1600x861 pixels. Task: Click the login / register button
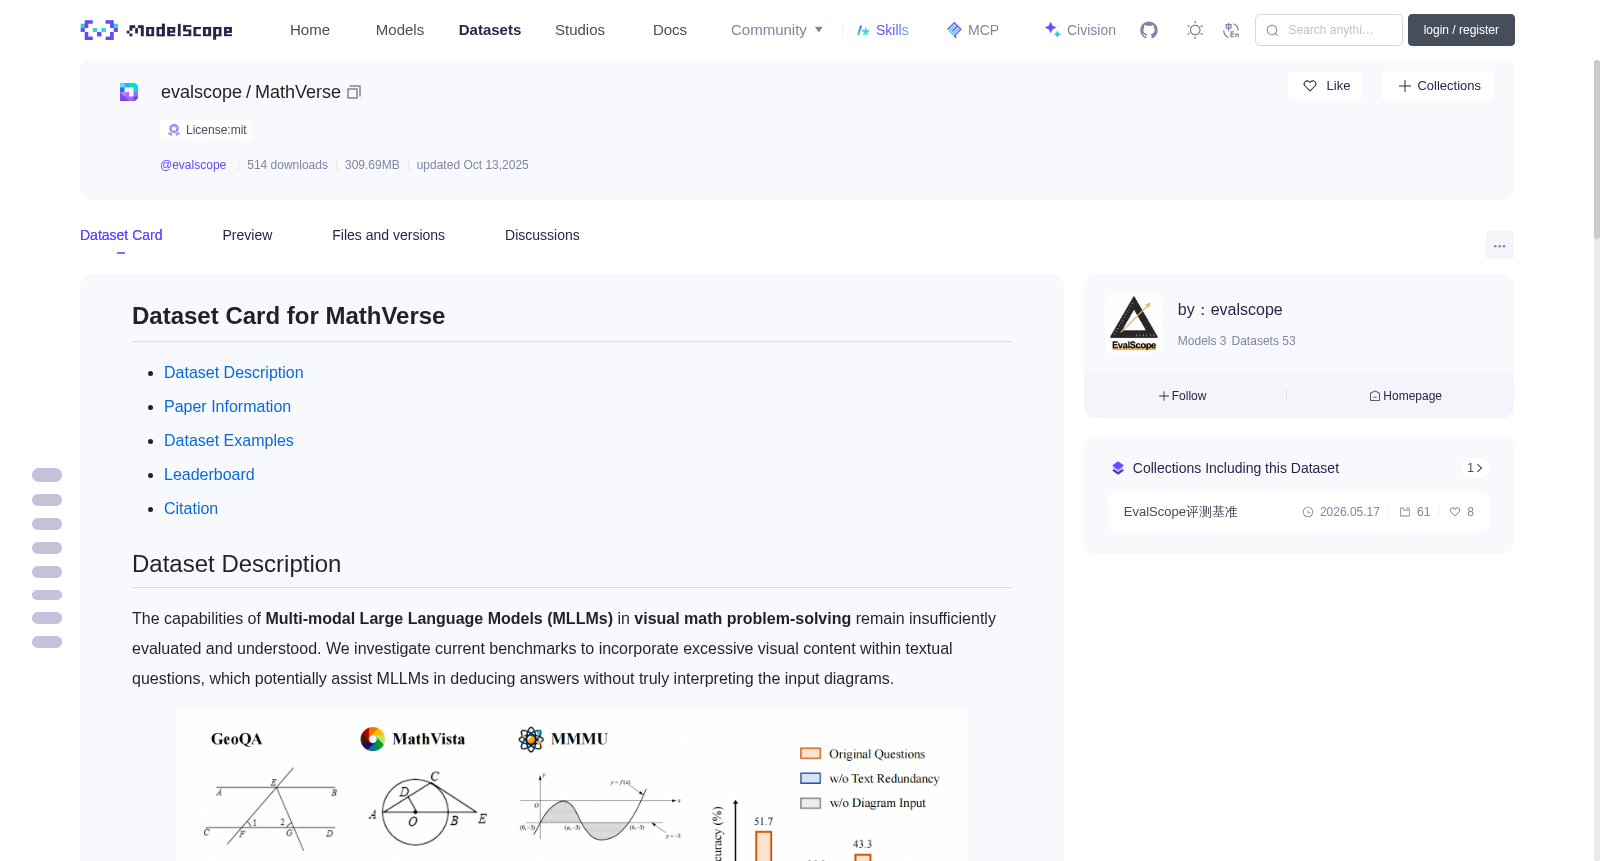point(1461,30)
